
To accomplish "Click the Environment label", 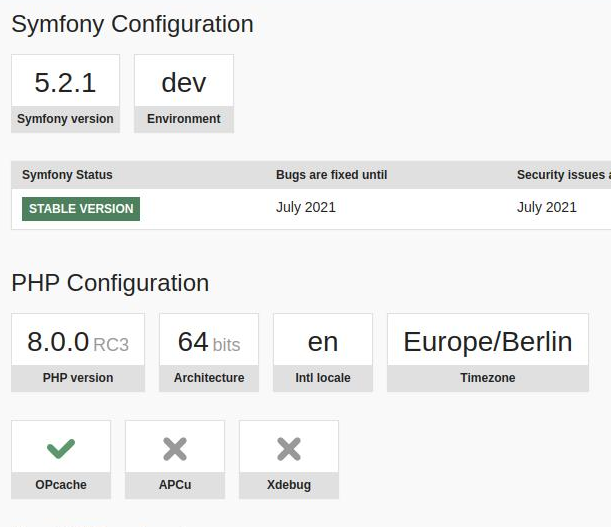I will tap(184, 119).
